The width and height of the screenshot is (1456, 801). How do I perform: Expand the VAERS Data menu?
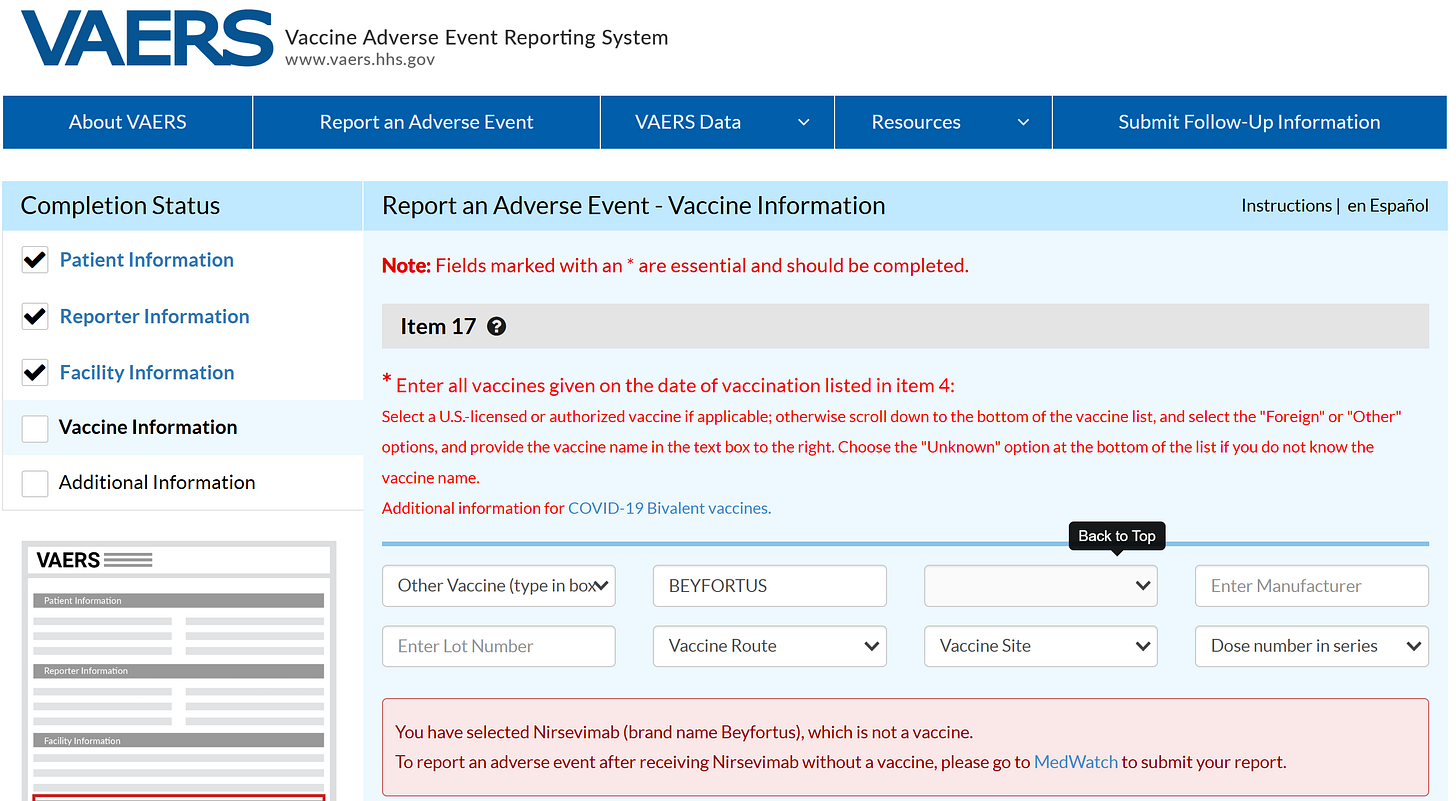717,122
